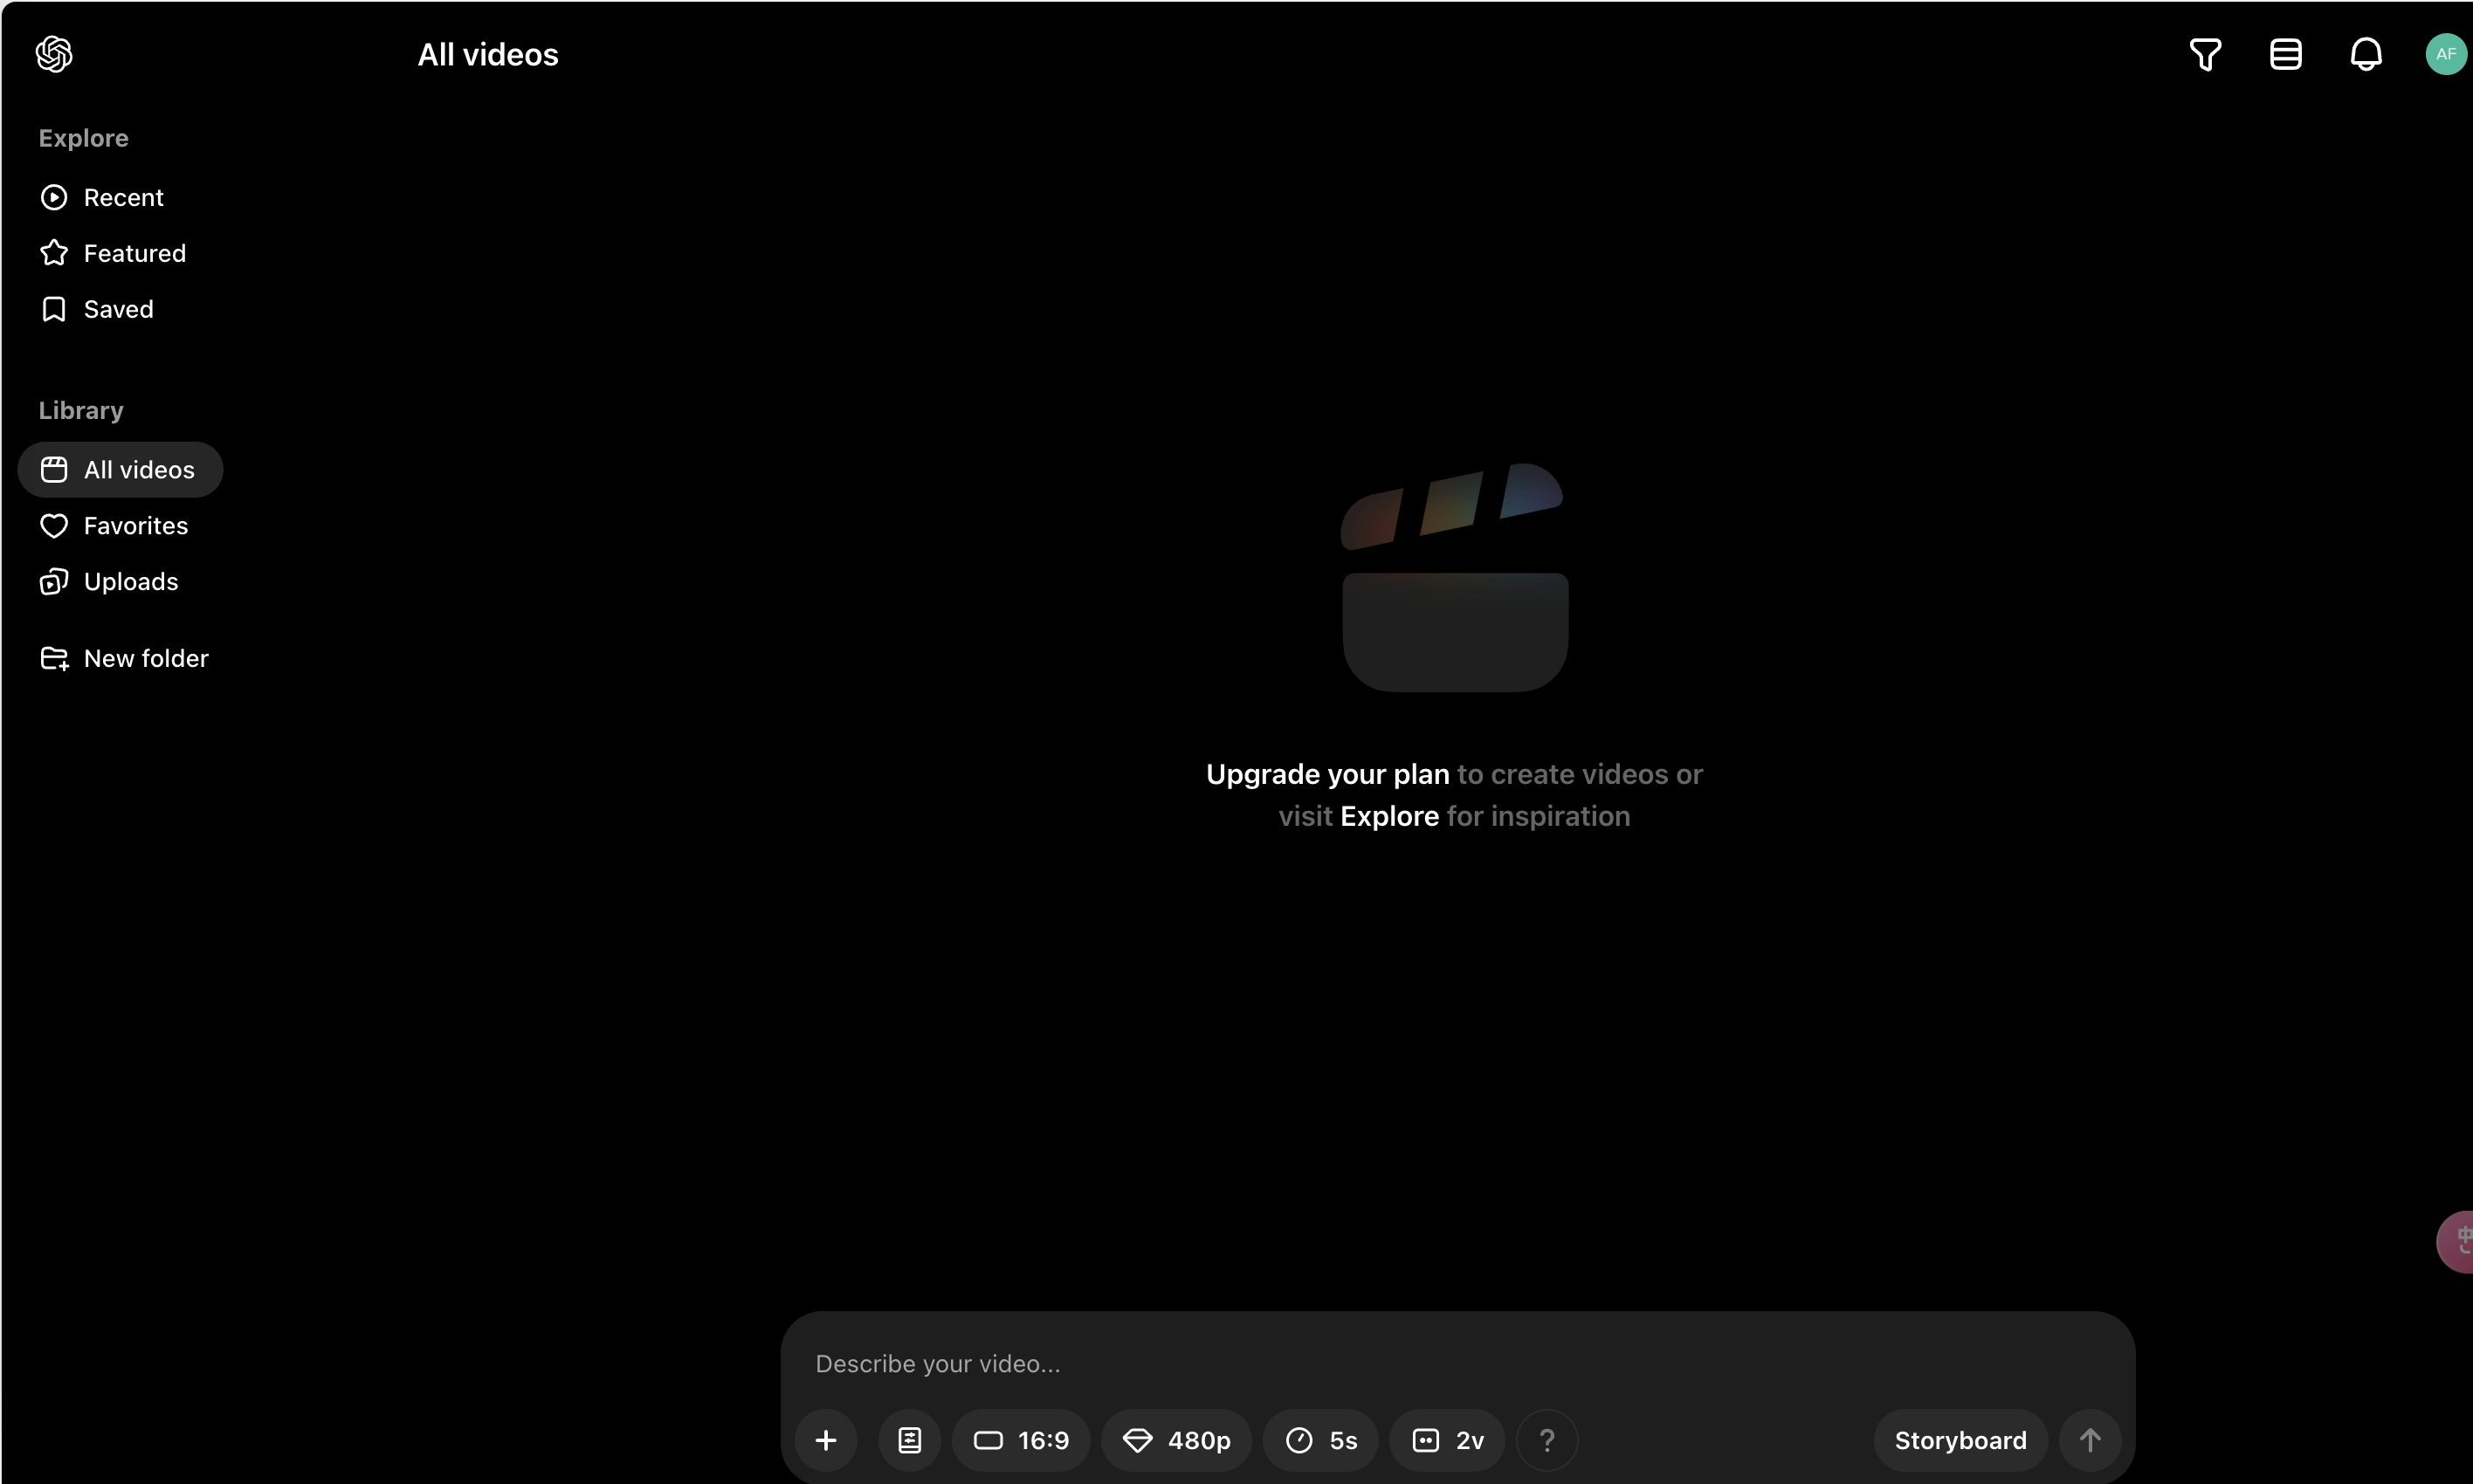This screenshot has height=1484, width=2473.
Task: Click the OpenAI logo icon
Action: (54, 54)
